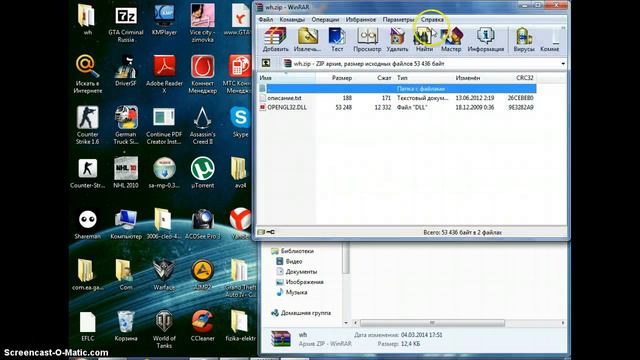The image size is (640, 360).
Task: Select the KMPlayer desktop icon
Action: 164,20
